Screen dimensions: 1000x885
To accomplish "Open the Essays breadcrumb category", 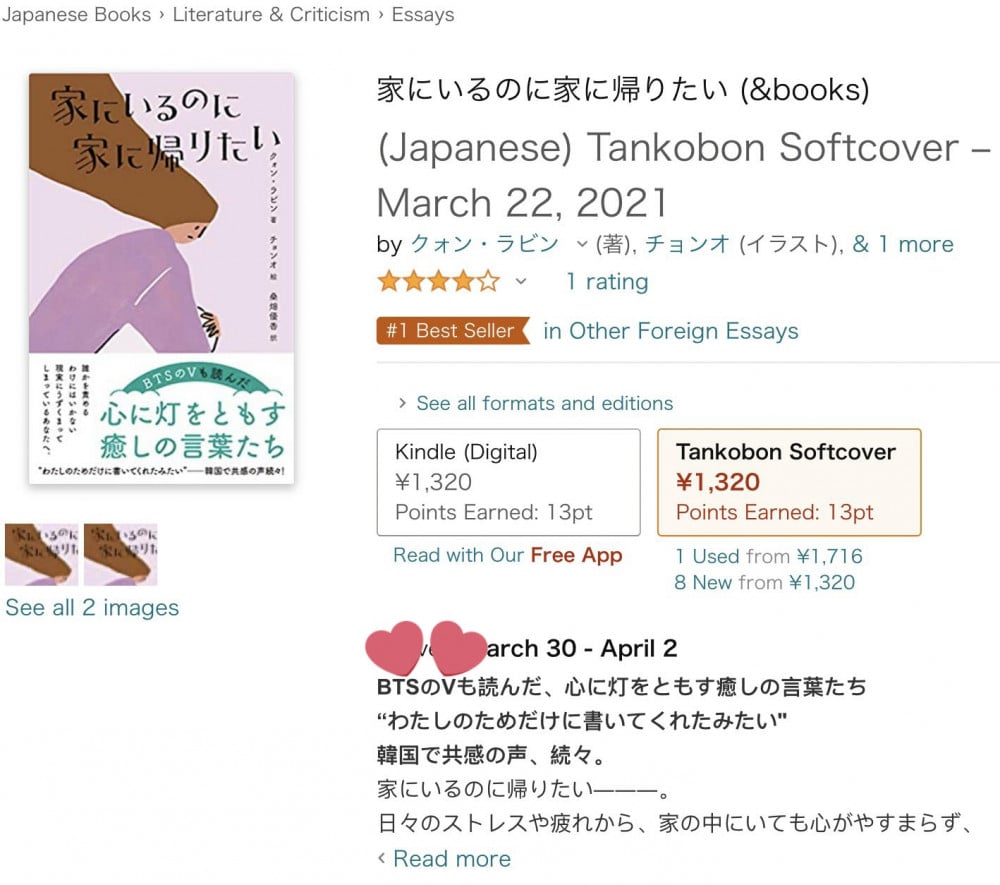I will coord(423,14).
